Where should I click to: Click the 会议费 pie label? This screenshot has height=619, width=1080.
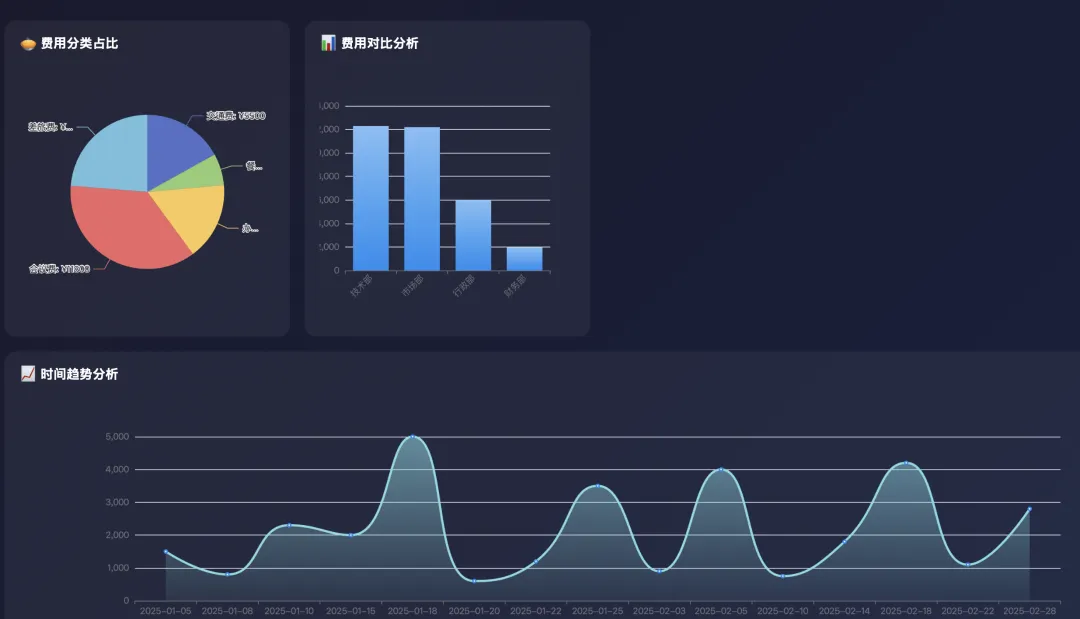click(x=59, y=269)
